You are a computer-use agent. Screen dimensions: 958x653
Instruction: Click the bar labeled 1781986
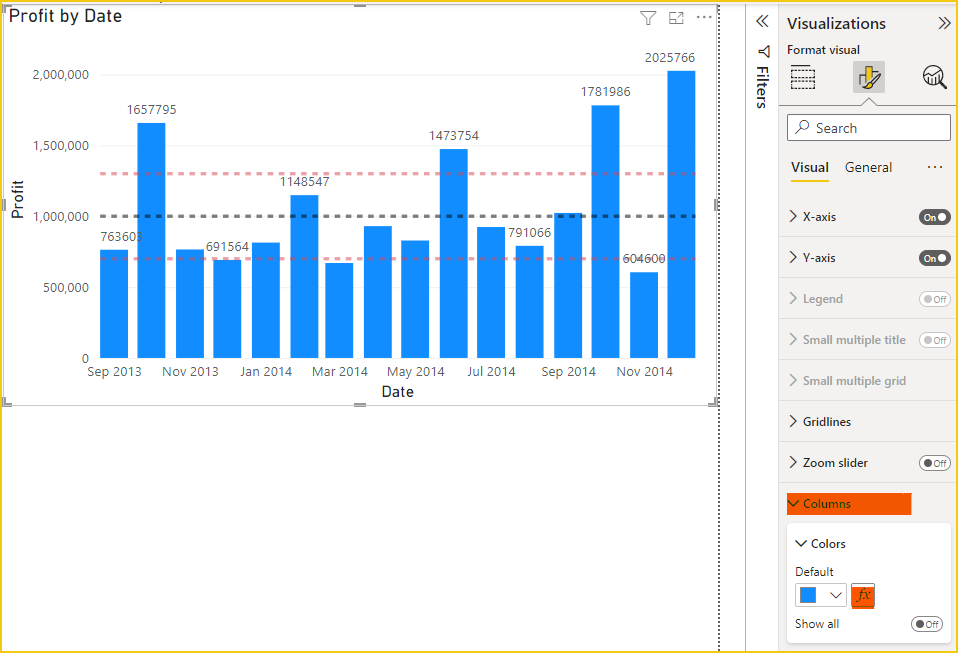coord(605,232)
